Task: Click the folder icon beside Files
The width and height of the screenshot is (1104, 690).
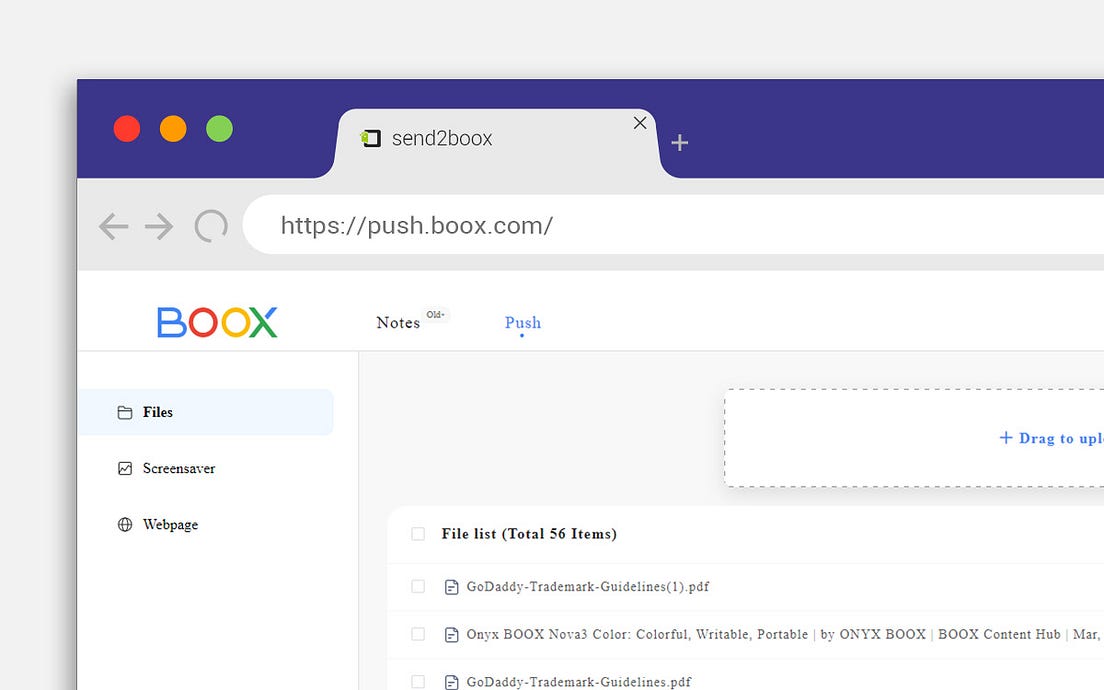Action: pos(125,413)
